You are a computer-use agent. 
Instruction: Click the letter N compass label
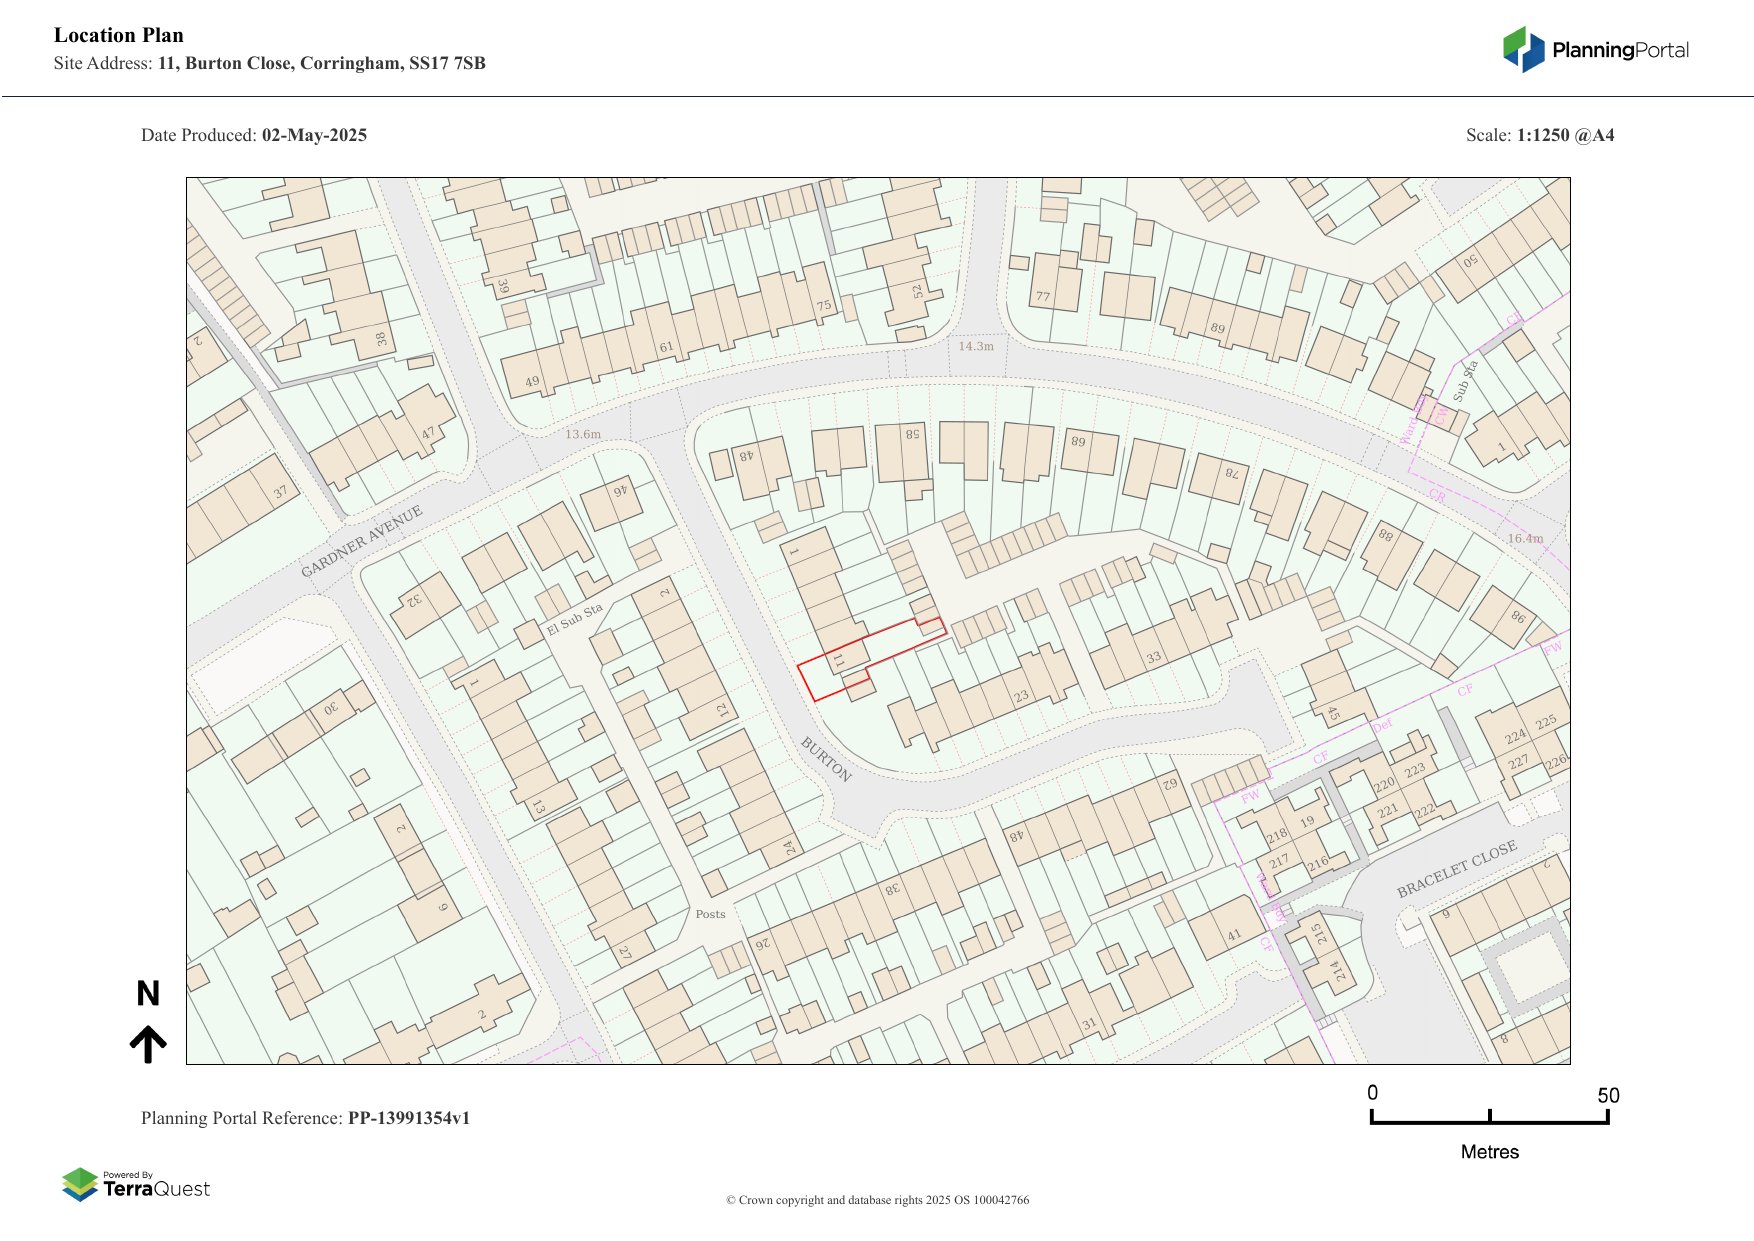point(148,994)
